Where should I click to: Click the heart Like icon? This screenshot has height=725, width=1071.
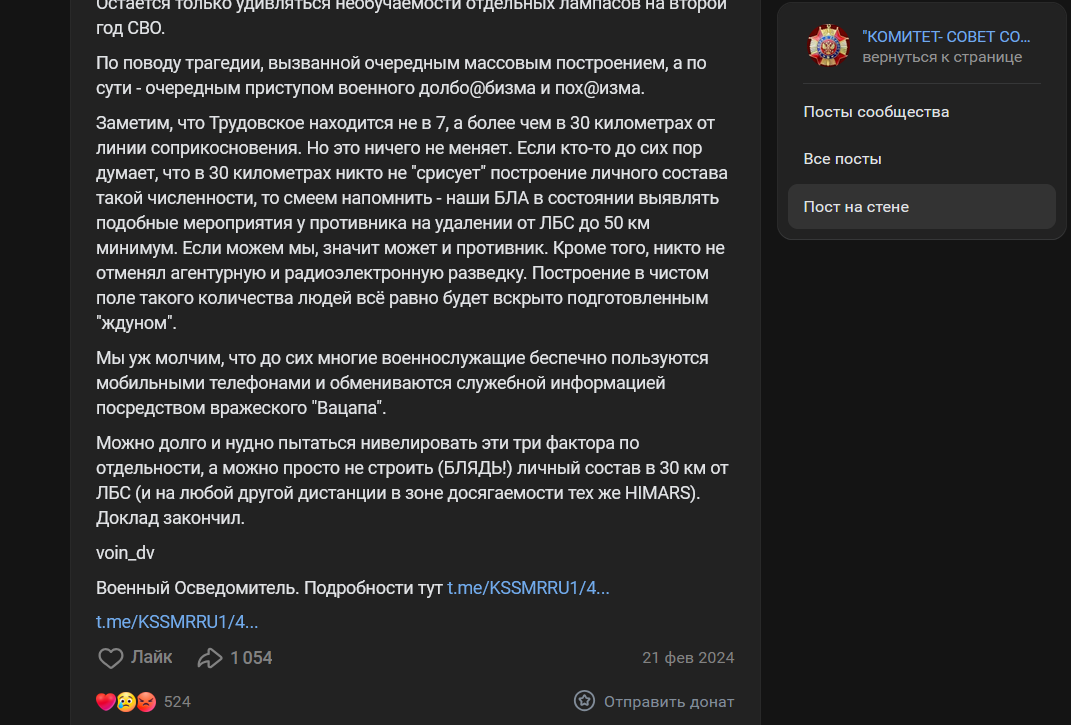pos(110,658)
